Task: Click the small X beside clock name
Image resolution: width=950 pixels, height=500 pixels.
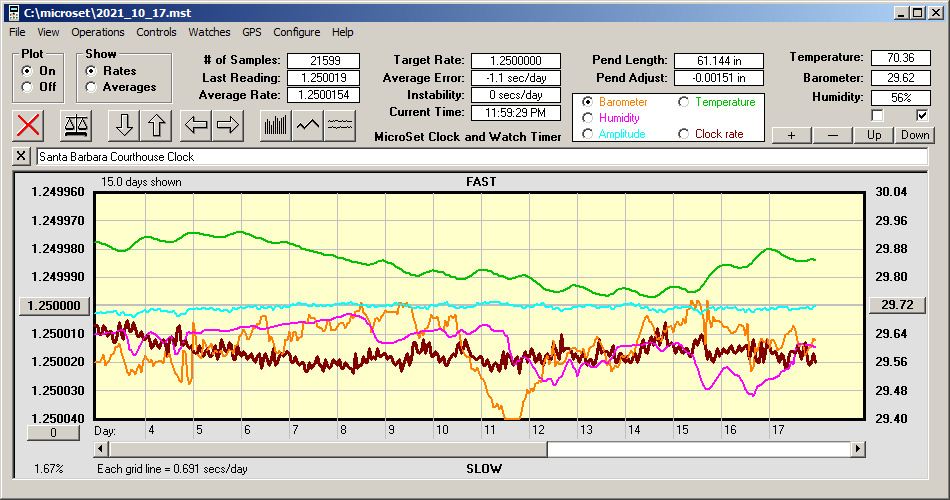Action: pyautogui.click(x=21, y=156)
